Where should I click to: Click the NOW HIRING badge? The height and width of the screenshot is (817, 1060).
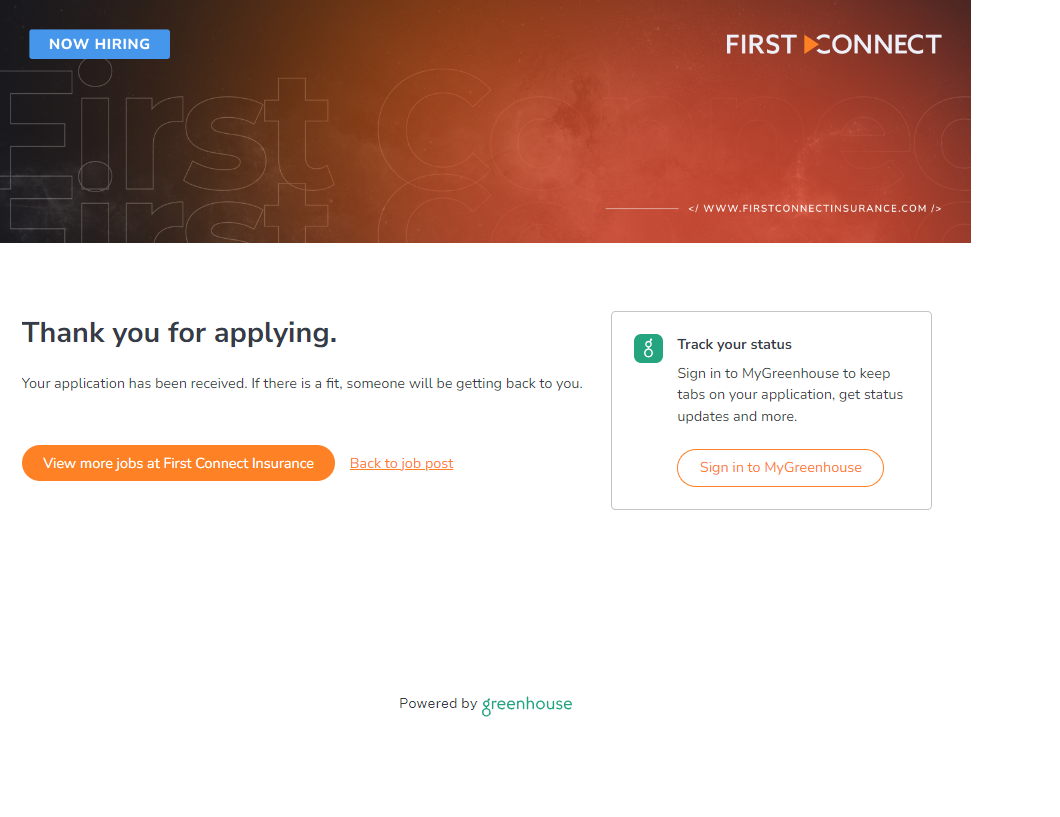(99, 44)
